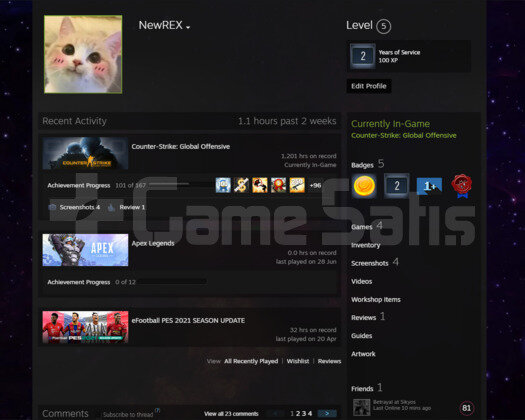
Task: Open the Badges 5 section link
Action: click(367, 164)
